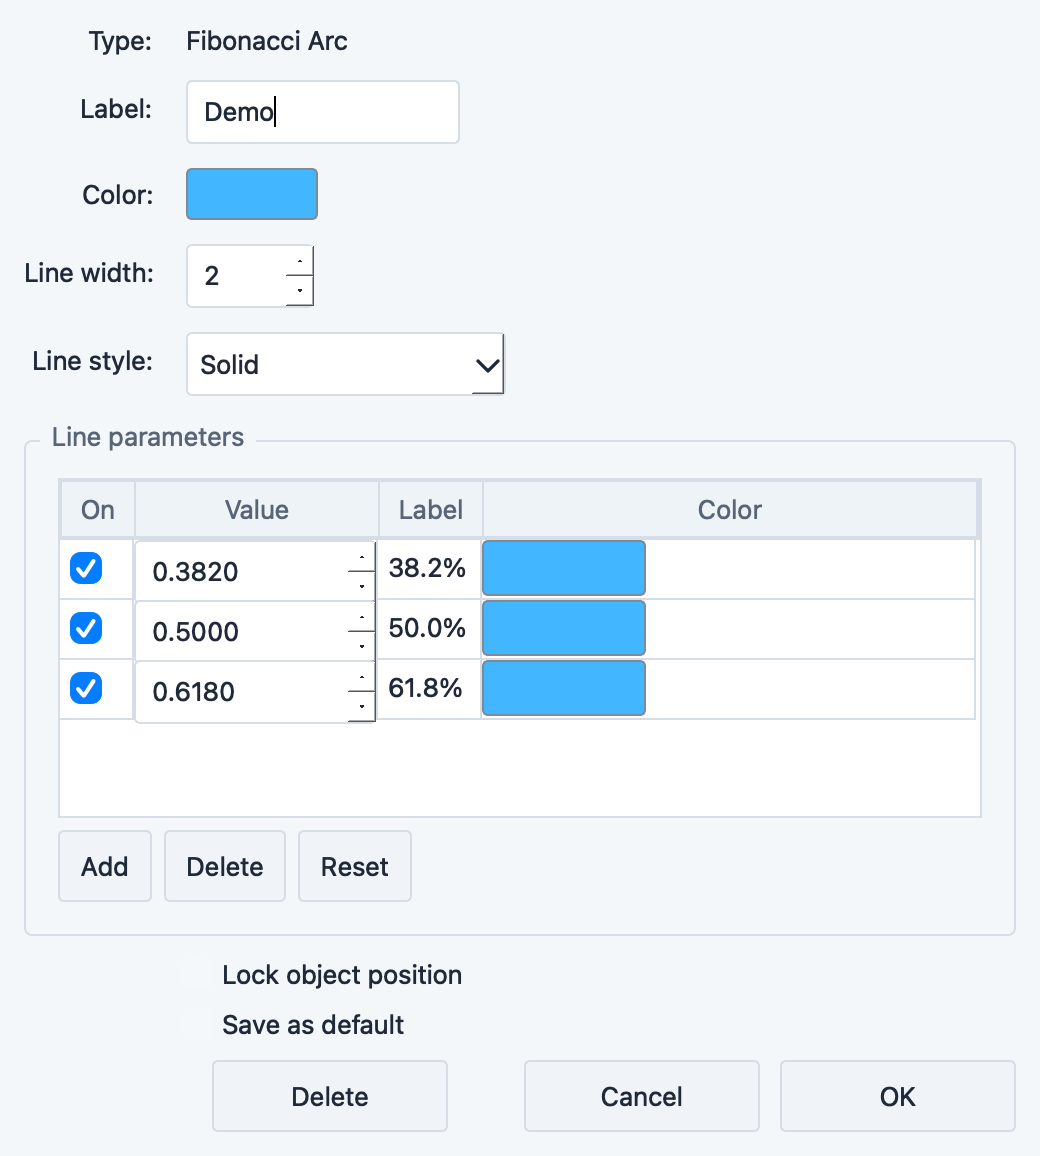Viewport: 1040px width, 1156px height.
Task: Click the Label text field containing Demo
Action: coord(323,112)
